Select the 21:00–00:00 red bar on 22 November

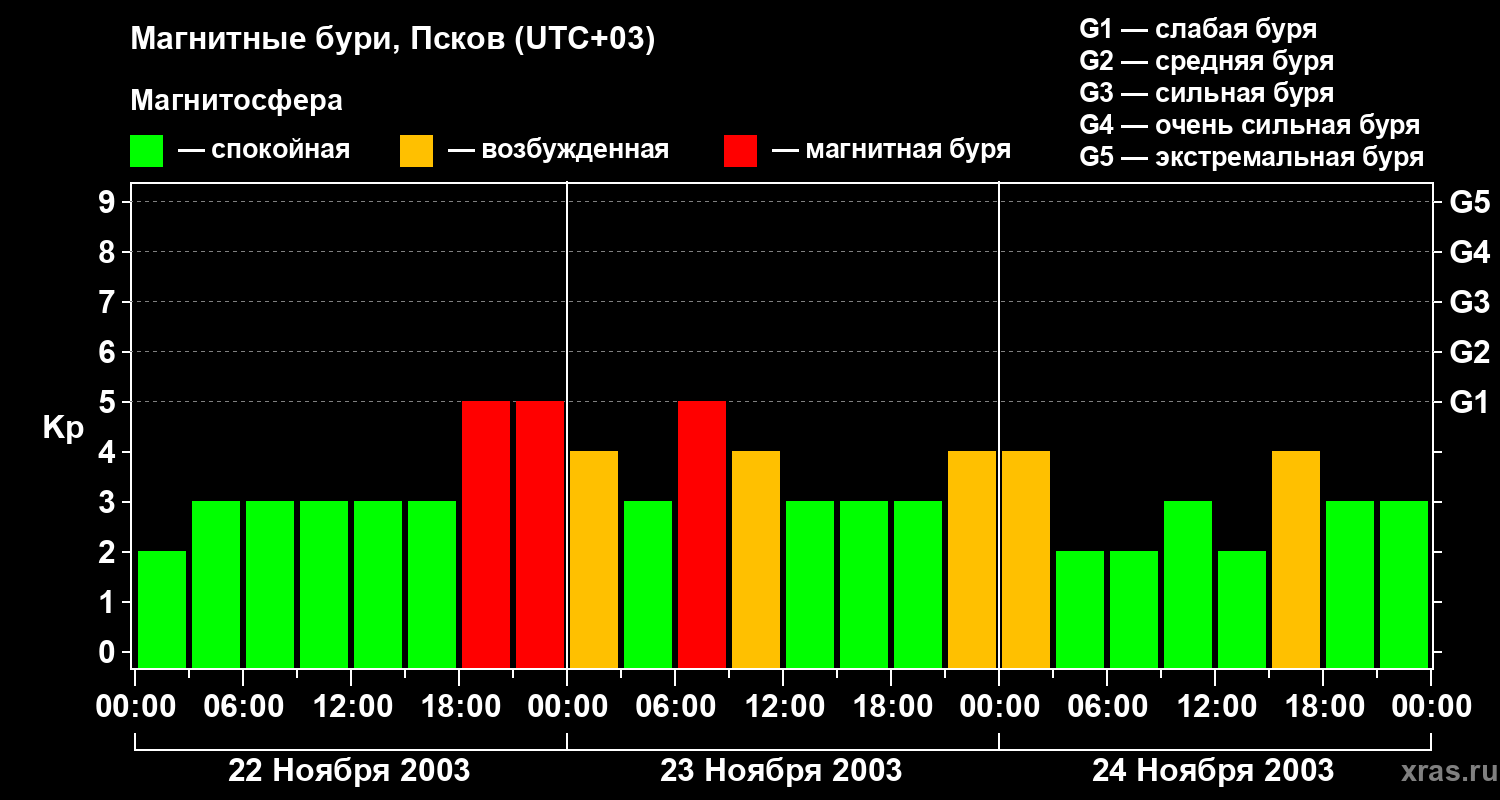tap(540, 534)
